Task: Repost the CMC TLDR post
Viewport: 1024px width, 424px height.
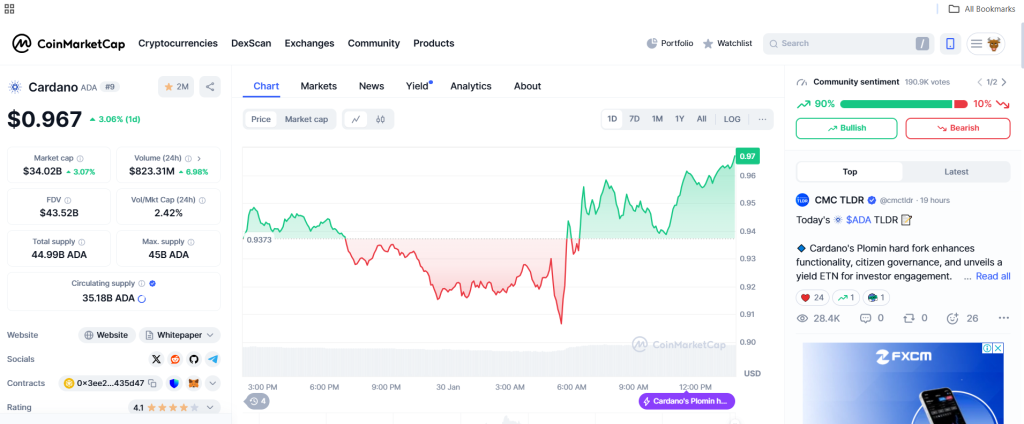Action: [915, 318]
